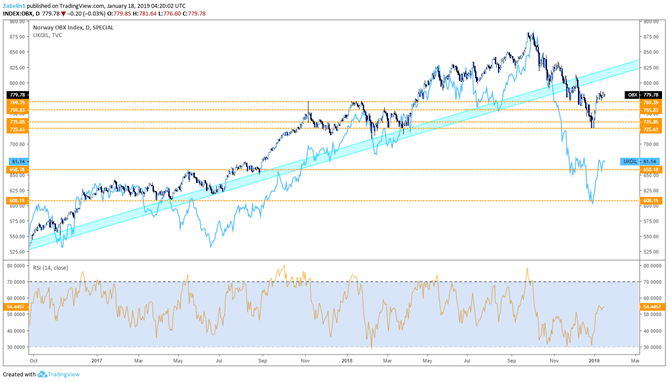
Task: Select the right-side orange 769.35 level label
Action: pyautogui.click(x=651, y=103)
